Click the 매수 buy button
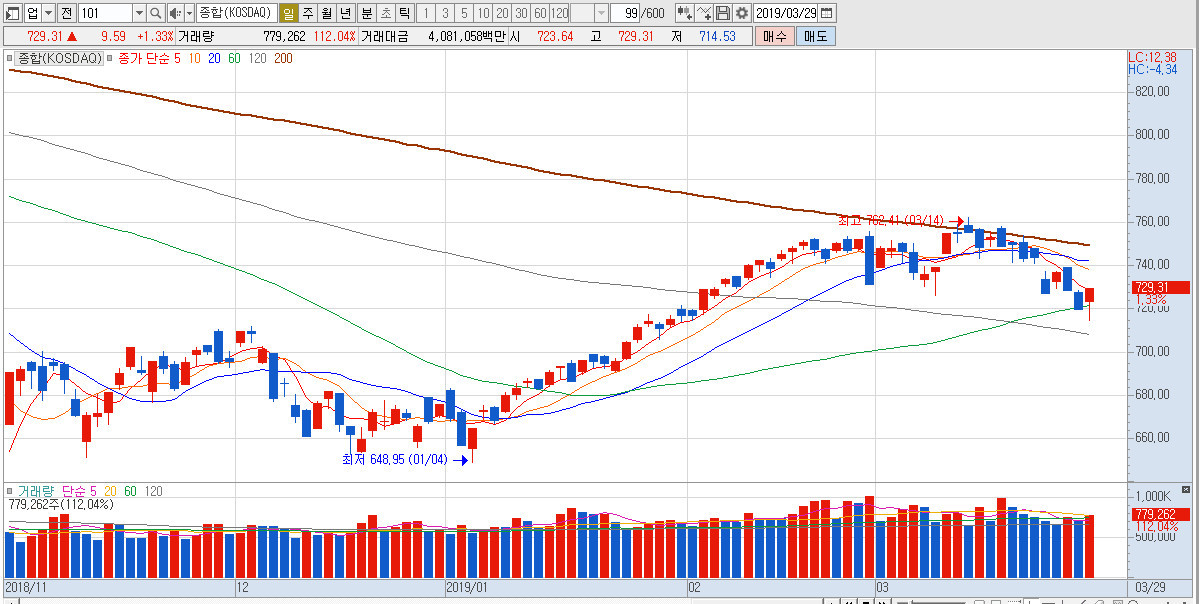The height and width of the screenshot is (604, 1199). (x=774, y=36)
